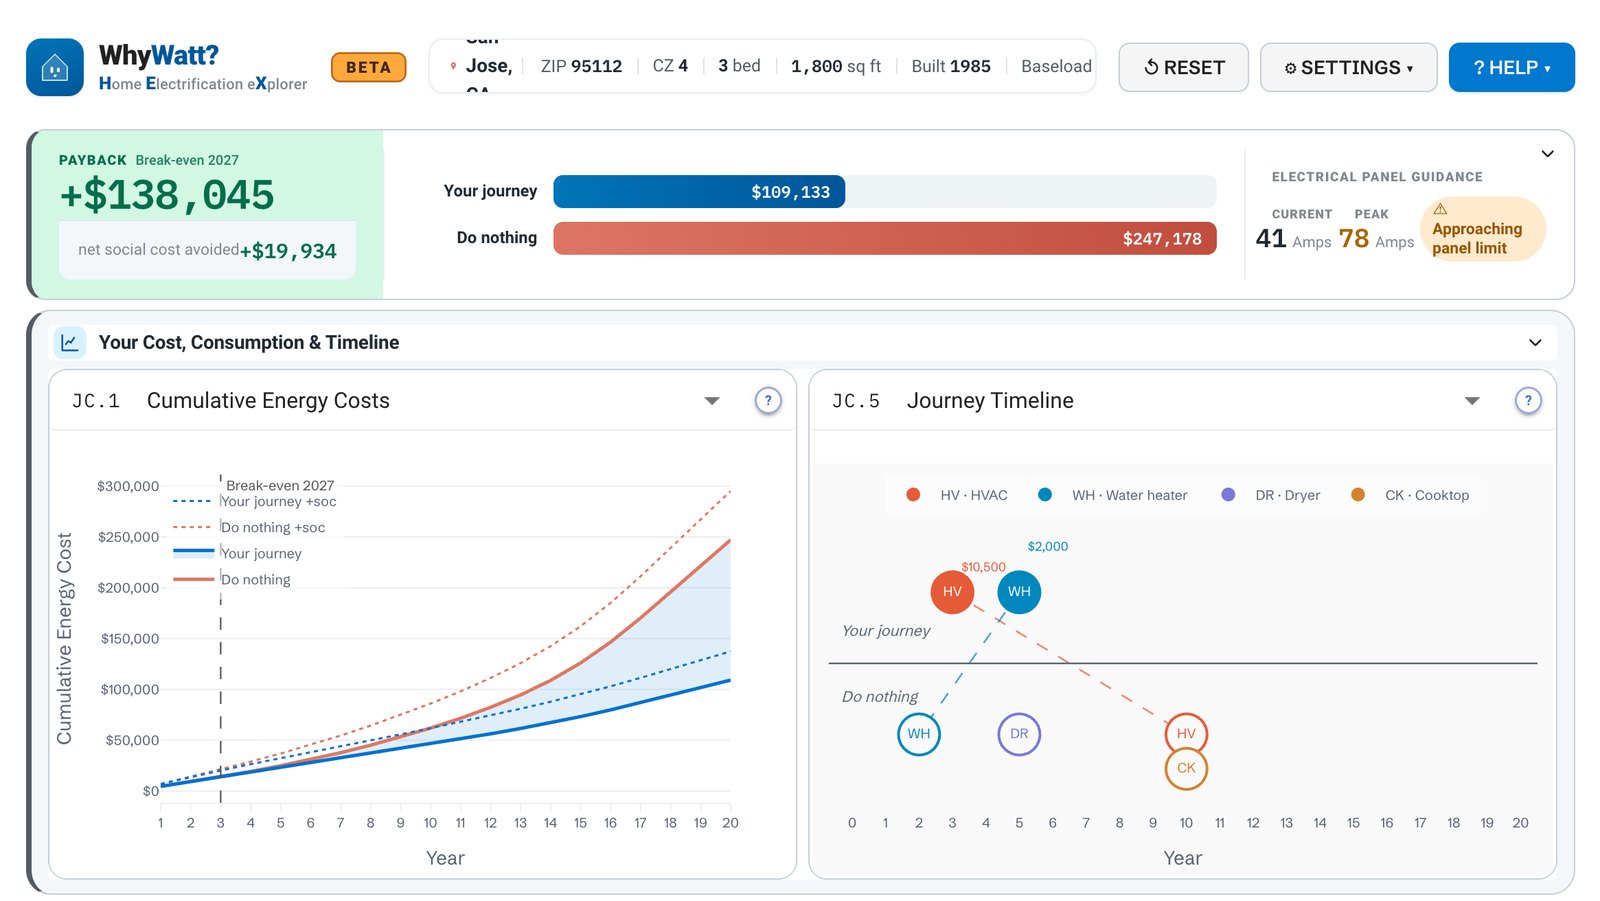Toggle the Do nothing +soc legend series

click(249, 528)
